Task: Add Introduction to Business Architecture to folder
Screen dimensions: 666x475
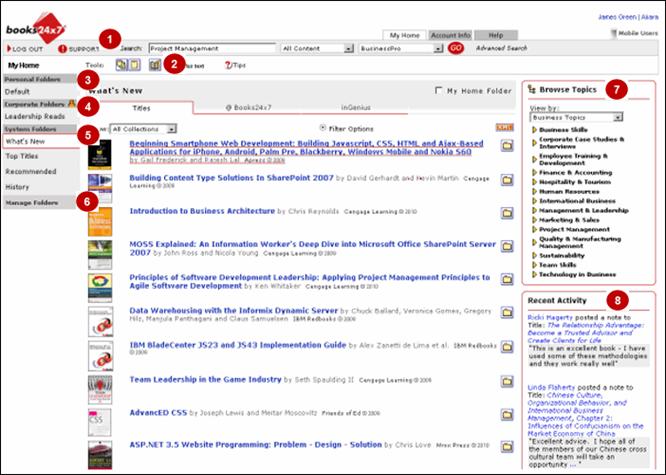Action: [x=506, y=213]
